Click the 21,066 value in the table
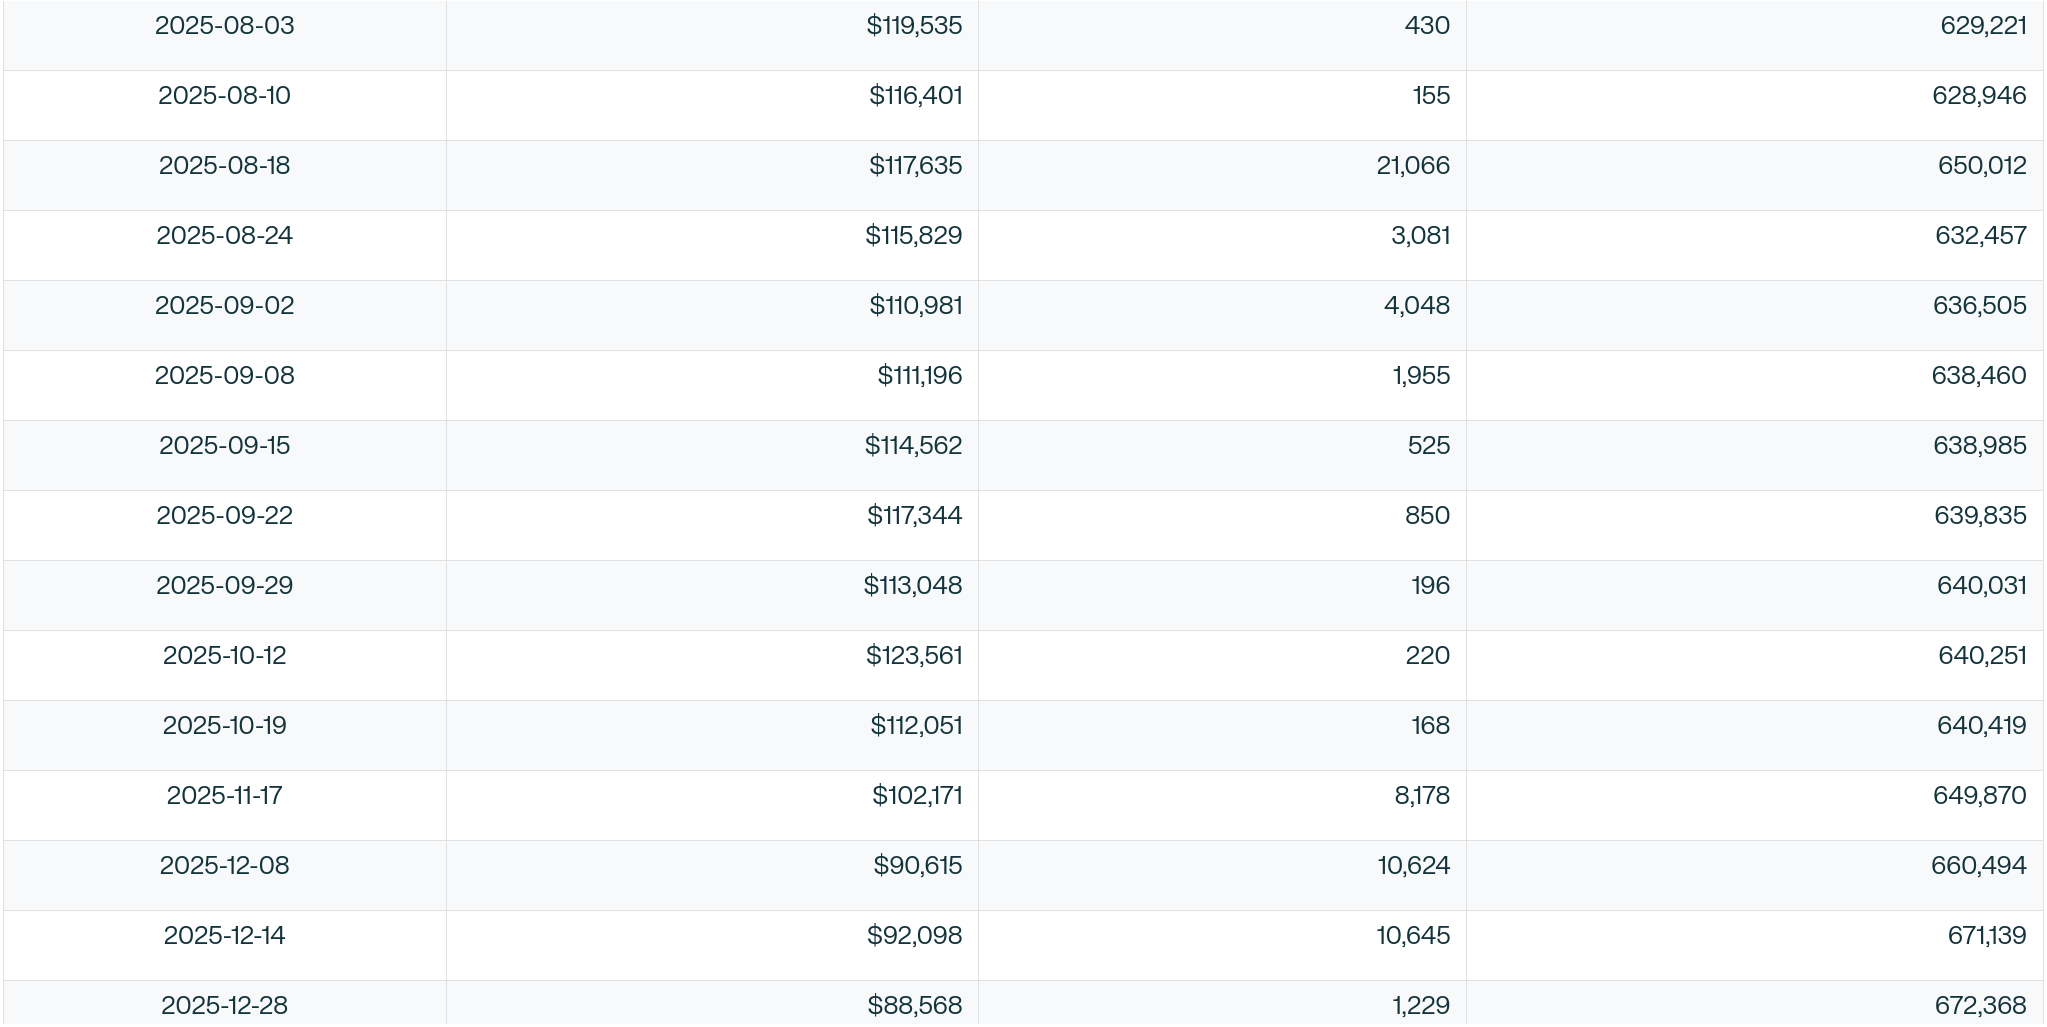This screenshot has height=1027, width=2047. 1412,166
